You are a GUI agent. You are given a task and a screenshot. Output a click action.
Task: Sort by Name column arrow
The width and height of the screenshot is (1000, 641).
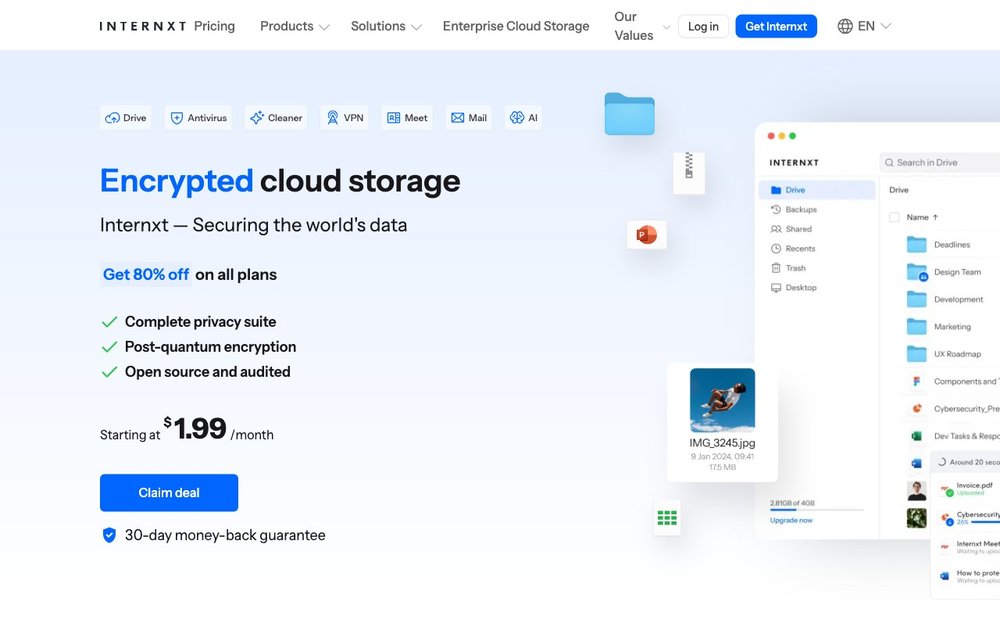(936, 217)
